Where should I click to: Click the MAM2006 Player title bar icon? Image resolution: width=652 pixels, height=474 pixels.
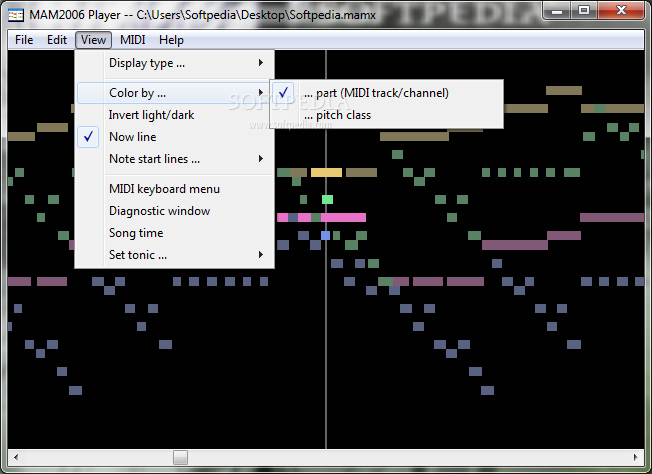(16, 15)
